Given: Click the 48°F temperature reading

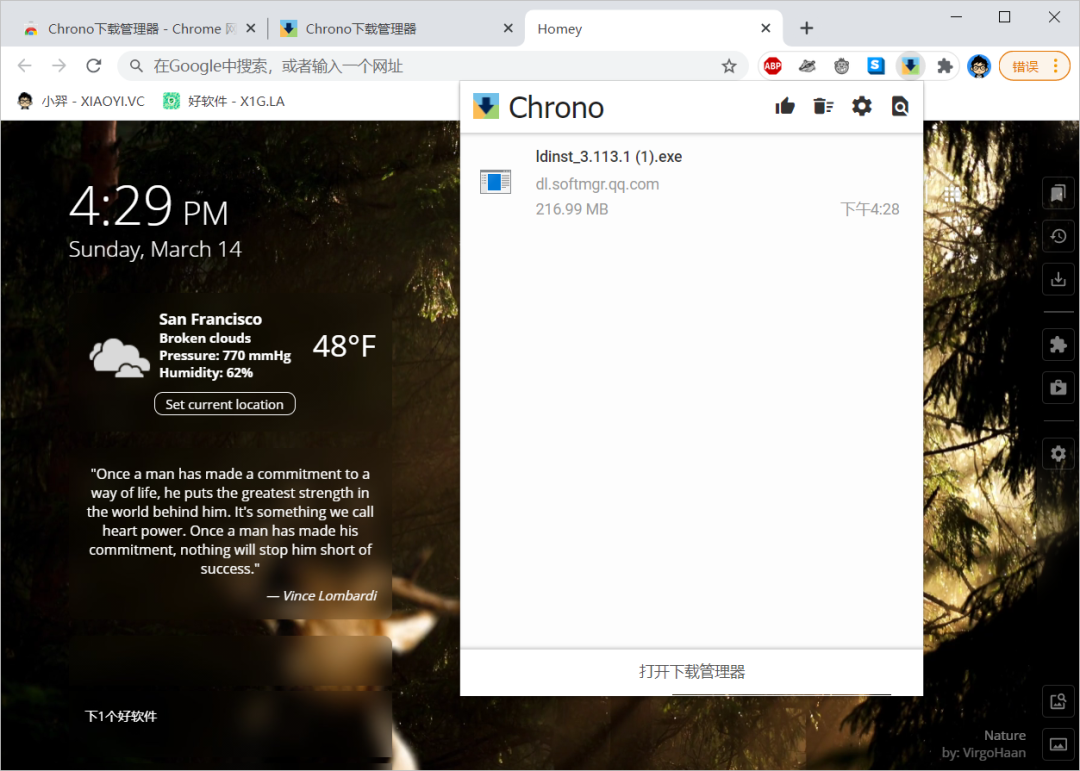Looking at the screenshot, I should [344, 346].
